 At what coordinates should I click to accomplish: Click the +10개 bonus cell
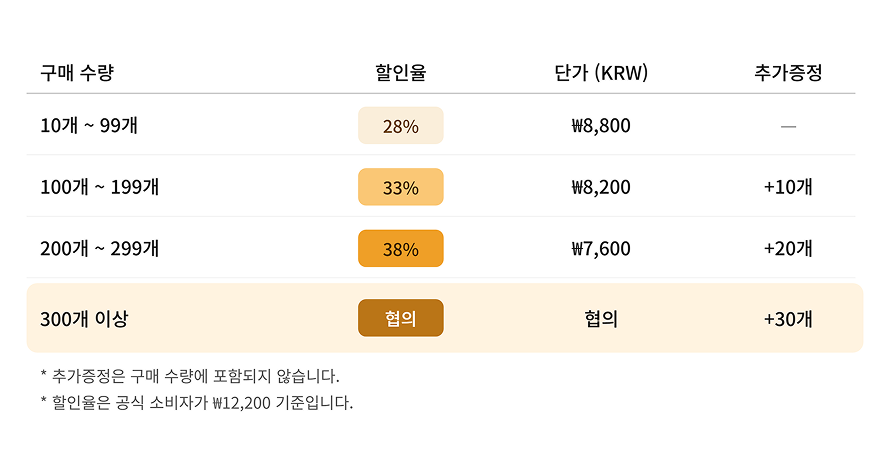(x=788, y=187)
